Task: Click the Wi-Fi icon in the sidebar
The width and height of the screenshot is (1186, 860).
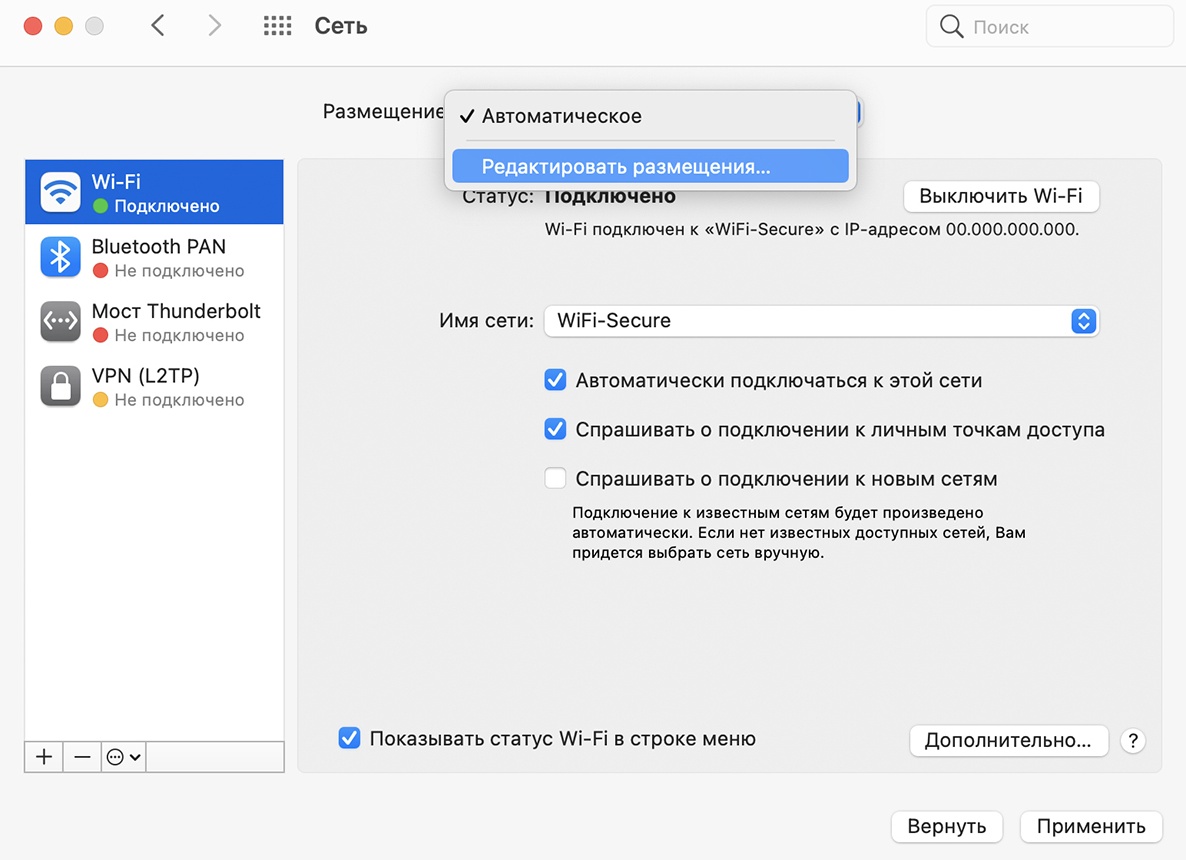Action: point(61,192)
